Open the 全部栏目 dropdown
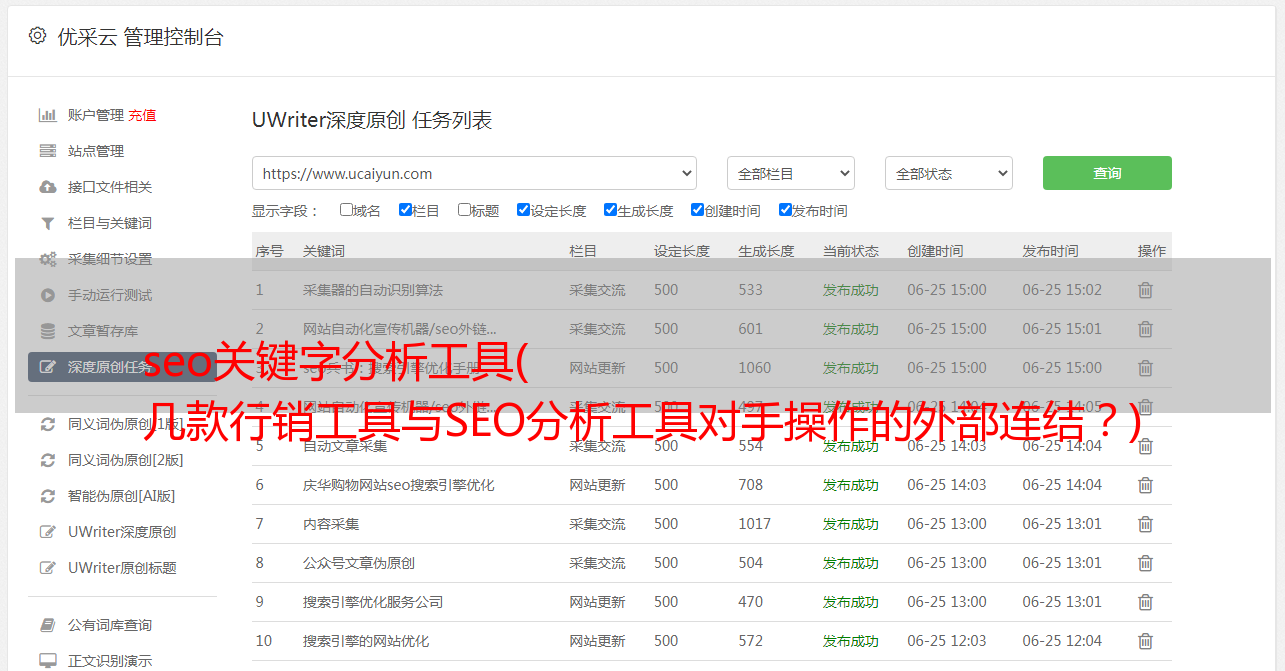The image size is (1285, 671). (x=790, y=173)
